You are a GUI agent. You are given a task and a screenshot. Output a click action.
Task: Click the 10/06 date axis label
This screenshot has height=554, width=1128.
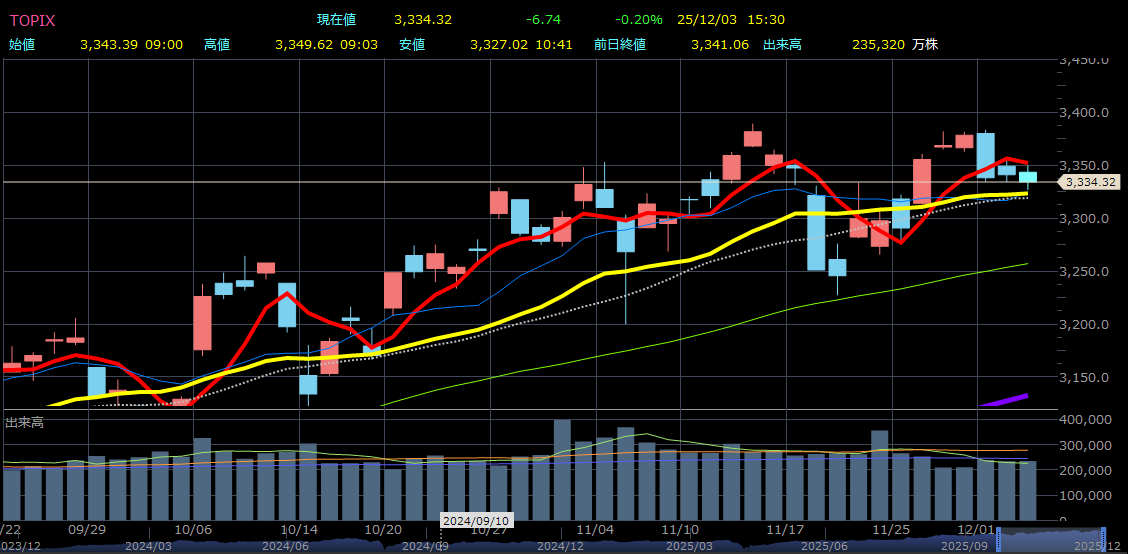(193, 528)
